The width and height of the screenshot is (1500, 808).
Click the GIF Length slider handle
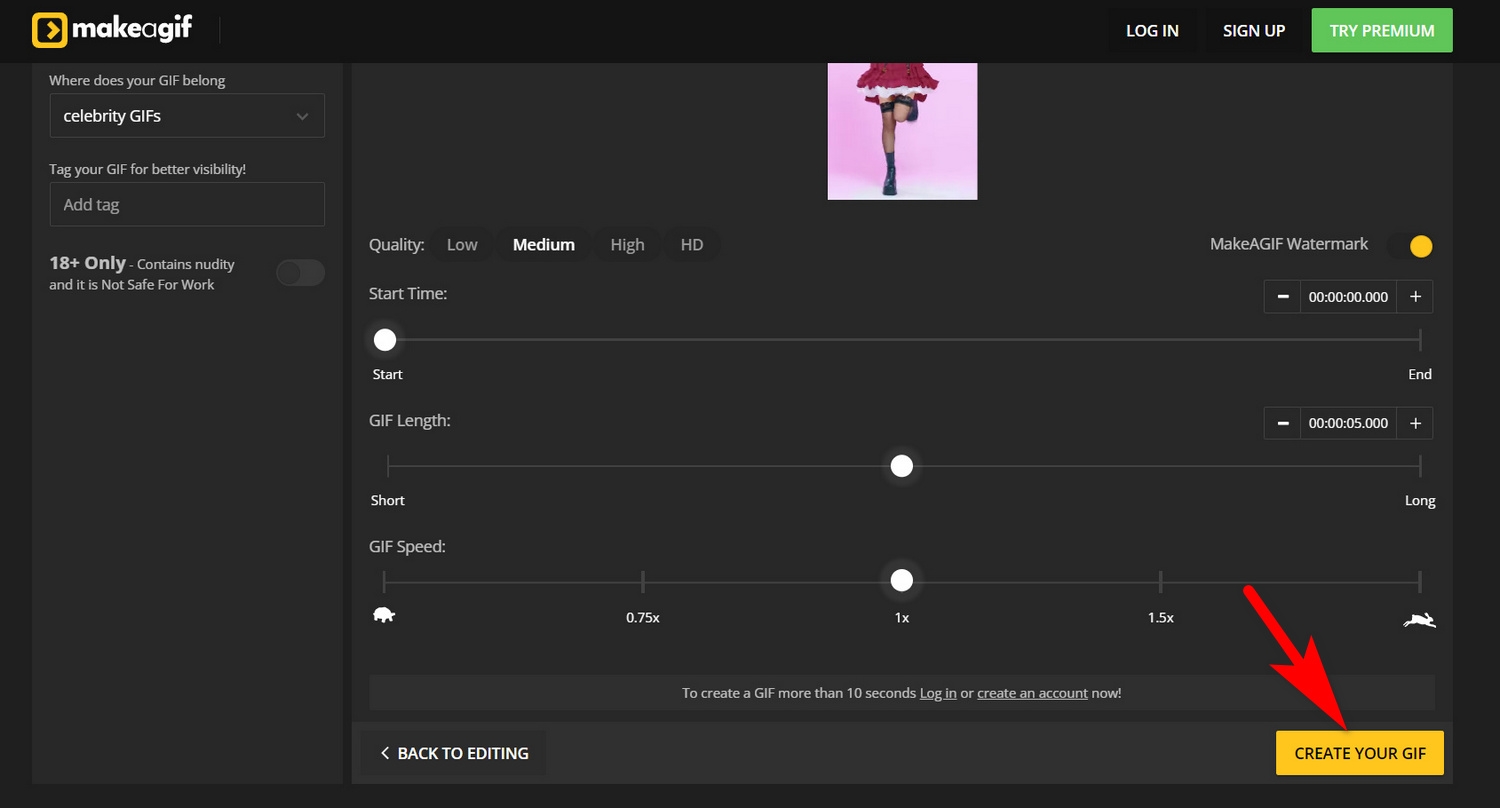coord(902,466)
